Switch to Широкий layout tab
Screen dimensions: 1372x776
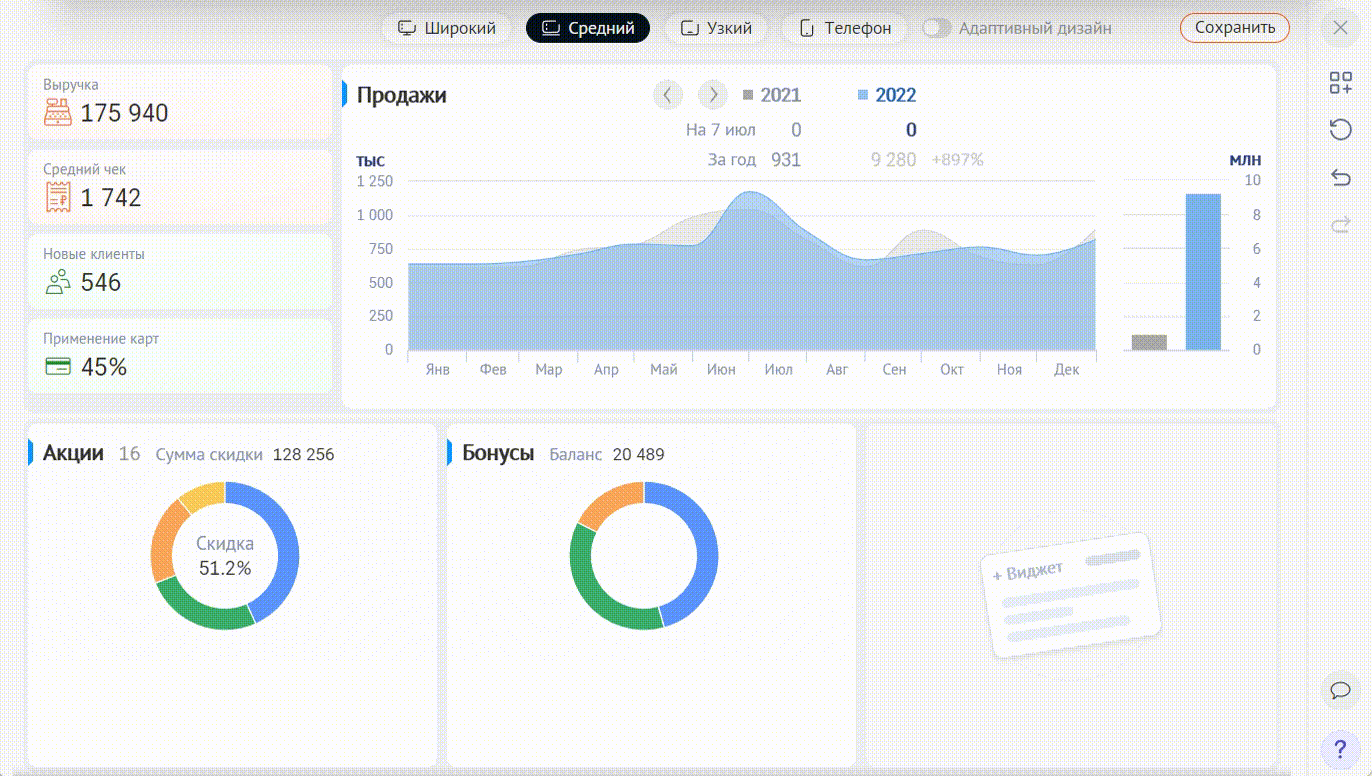click(x=447, y=28)
